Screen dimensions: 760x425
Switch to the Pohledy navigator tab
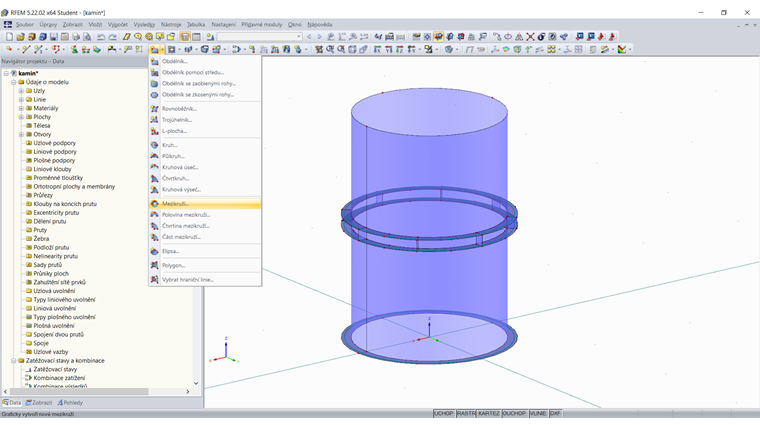(x=70, y=403)
